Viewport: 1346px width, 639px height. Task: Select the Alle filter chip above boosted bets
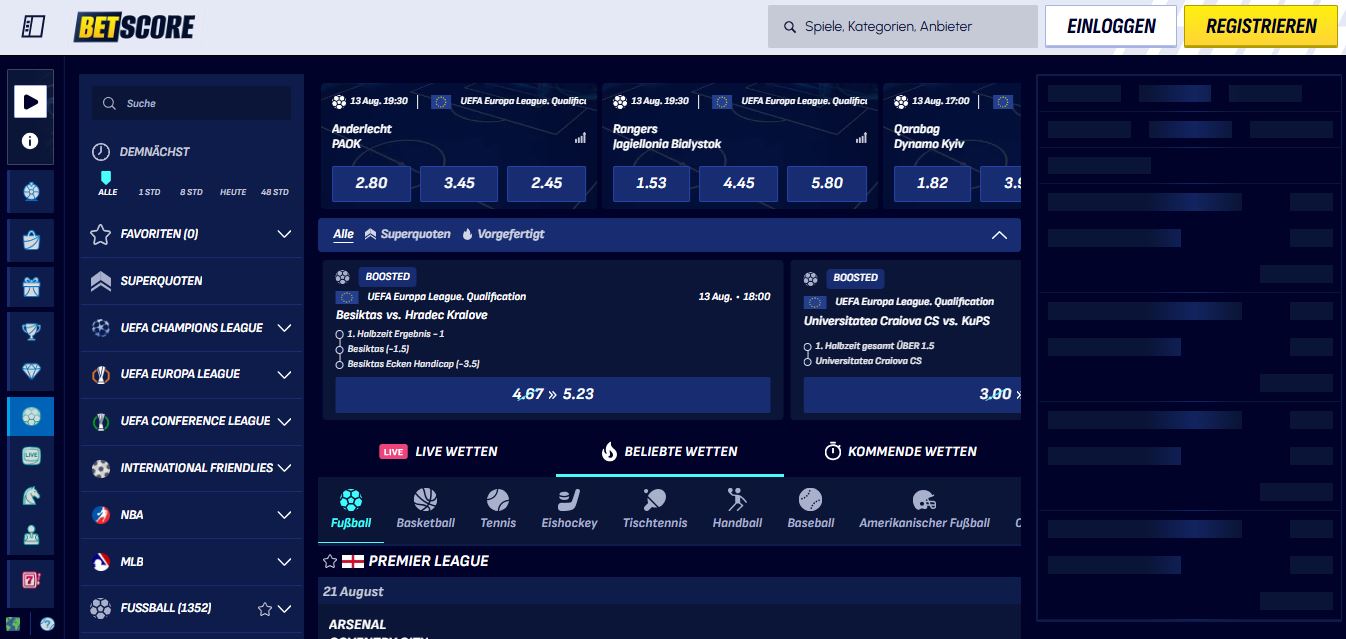click(343, 234)
